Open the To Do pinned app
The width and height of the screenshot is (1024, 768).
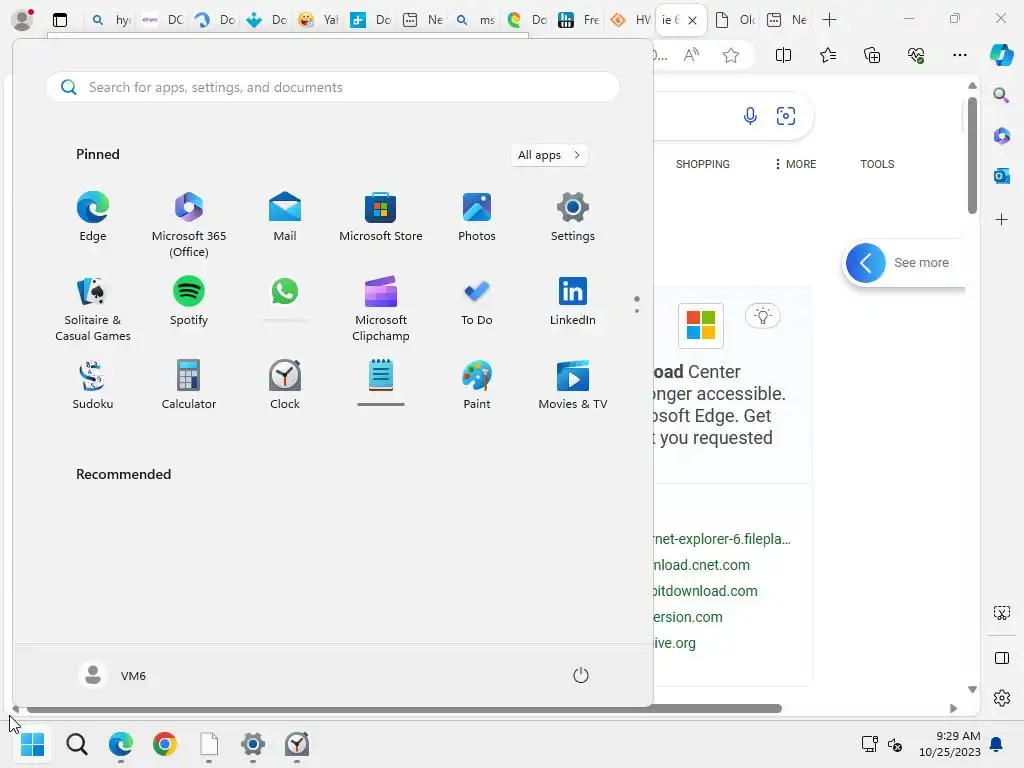(477, 302)
